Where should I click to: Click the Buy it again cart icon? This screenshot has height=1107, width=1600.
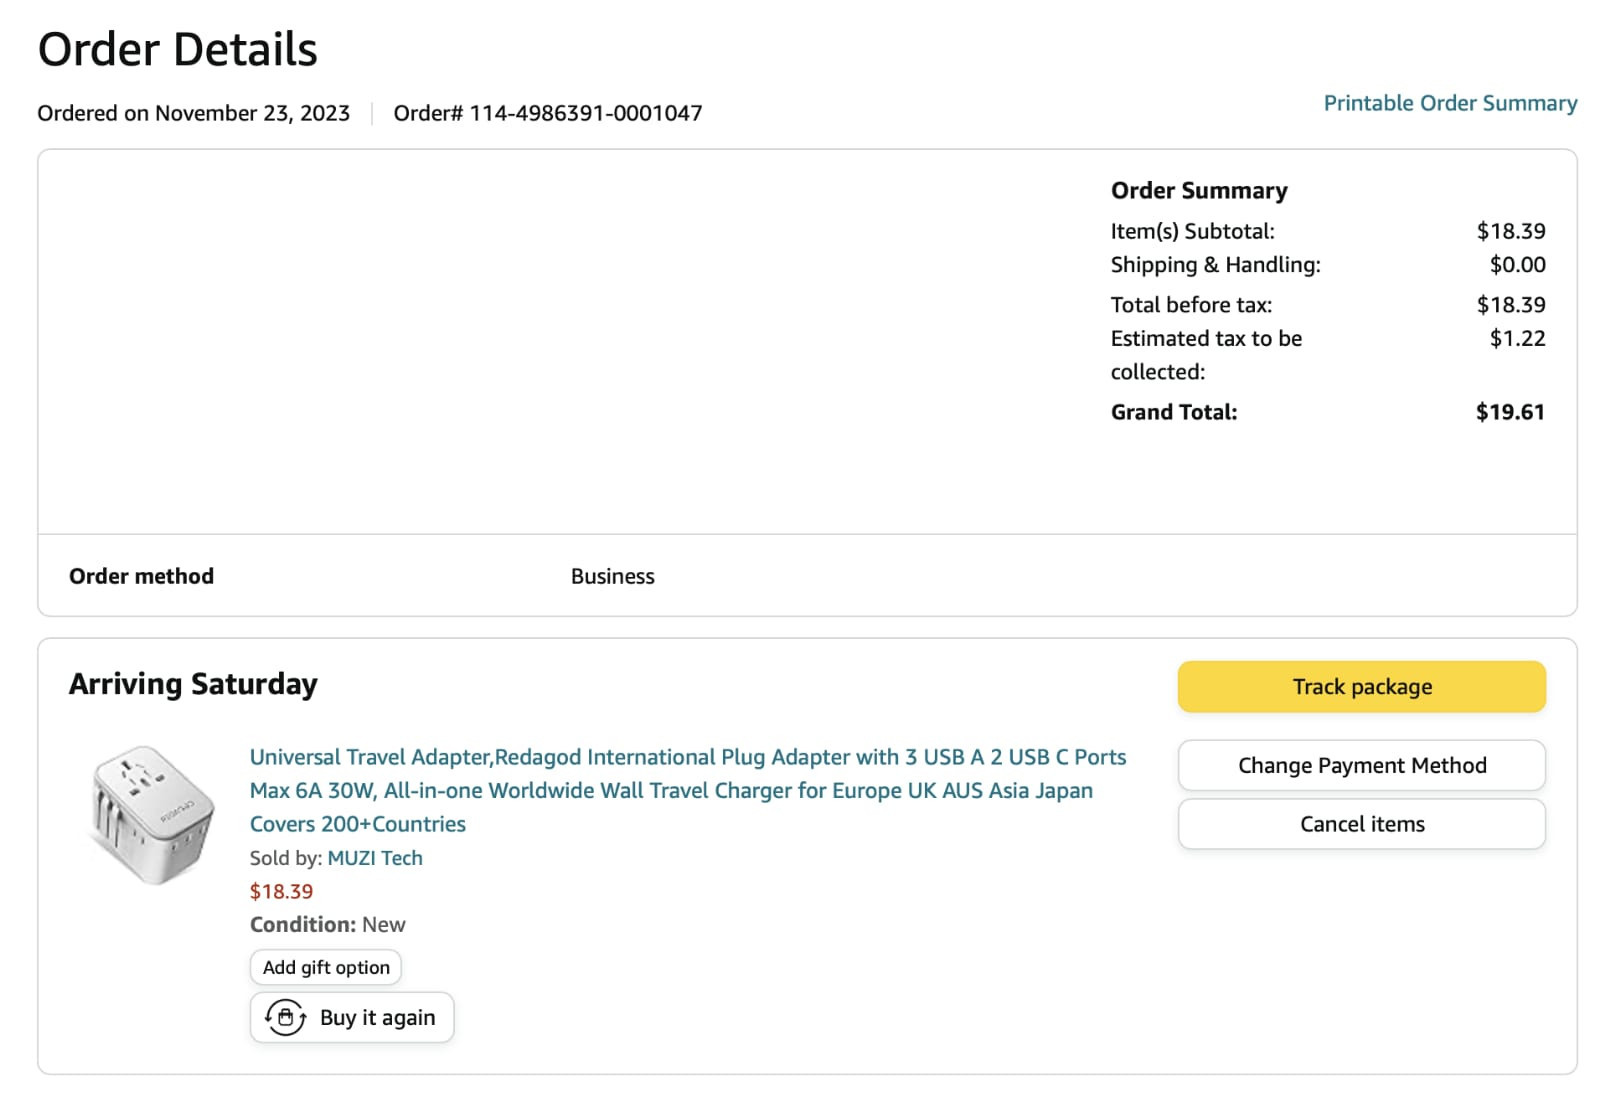pos(285,1017)
